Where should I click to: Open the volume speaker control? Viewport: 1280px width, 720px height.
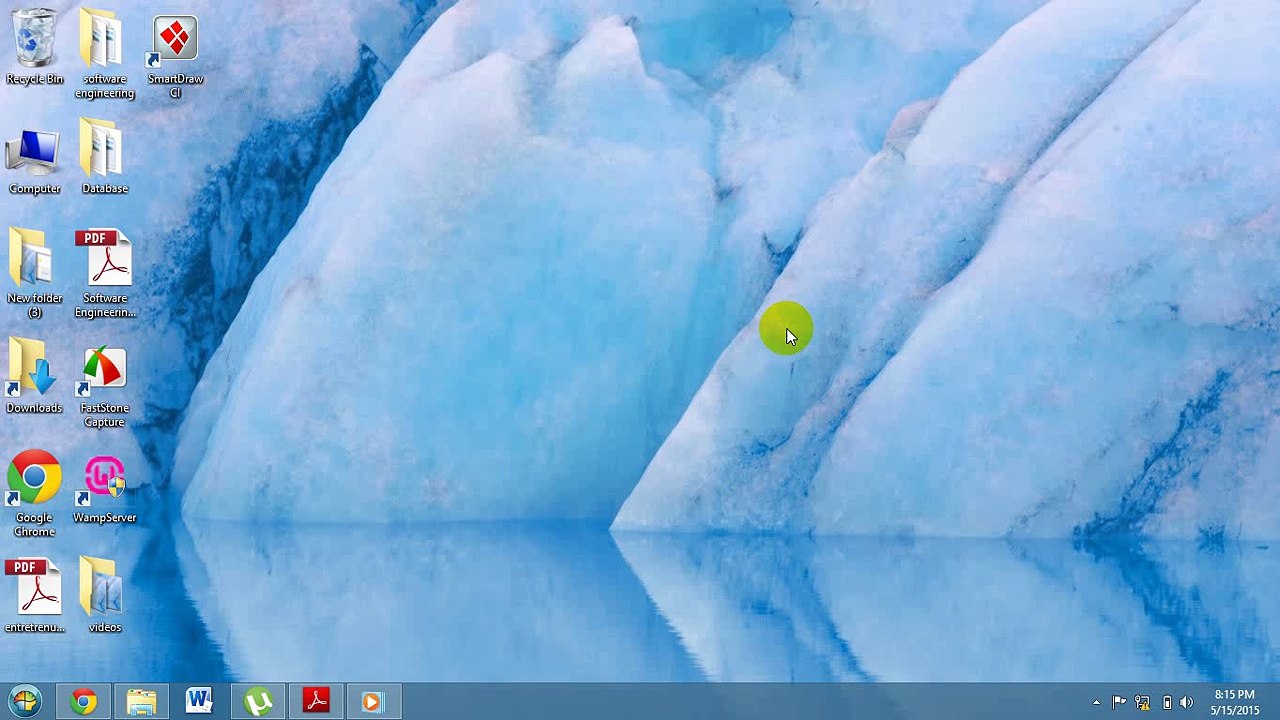point(1187,702)
